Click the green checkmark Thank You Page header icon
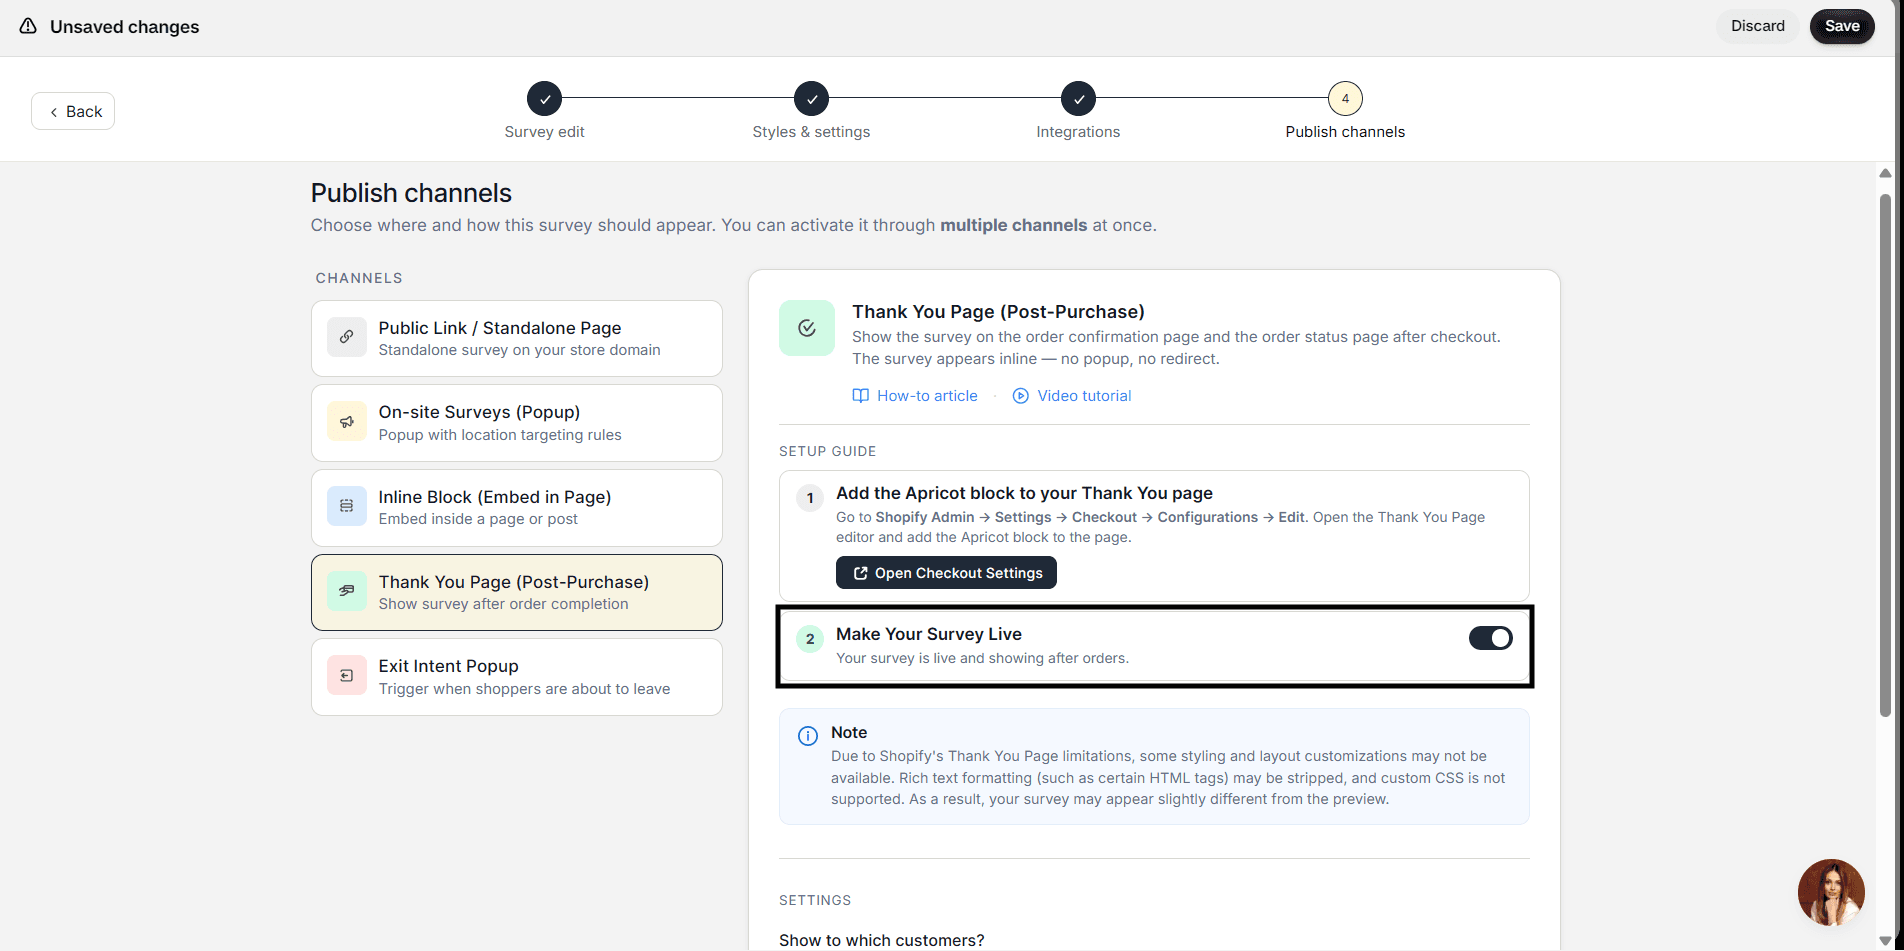Image resolution: width=1904 pixels, height=951 pixels. tap(807, 328)
